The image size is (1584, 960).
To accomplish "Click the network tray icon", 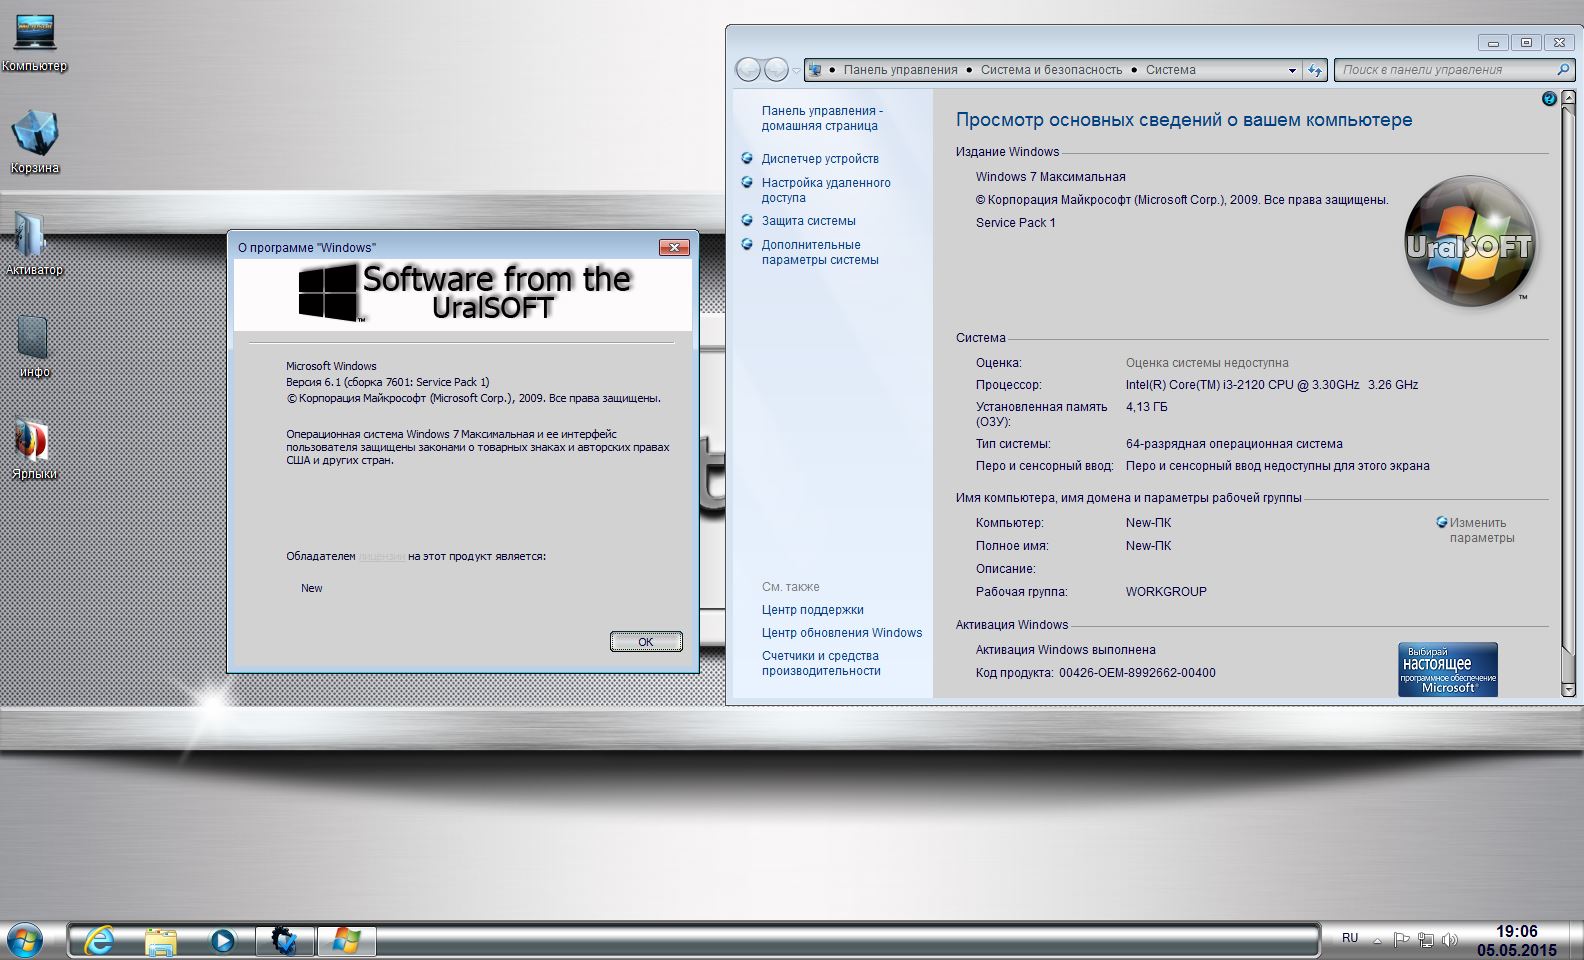I will pyautogui.click(x=1426, y=940).
